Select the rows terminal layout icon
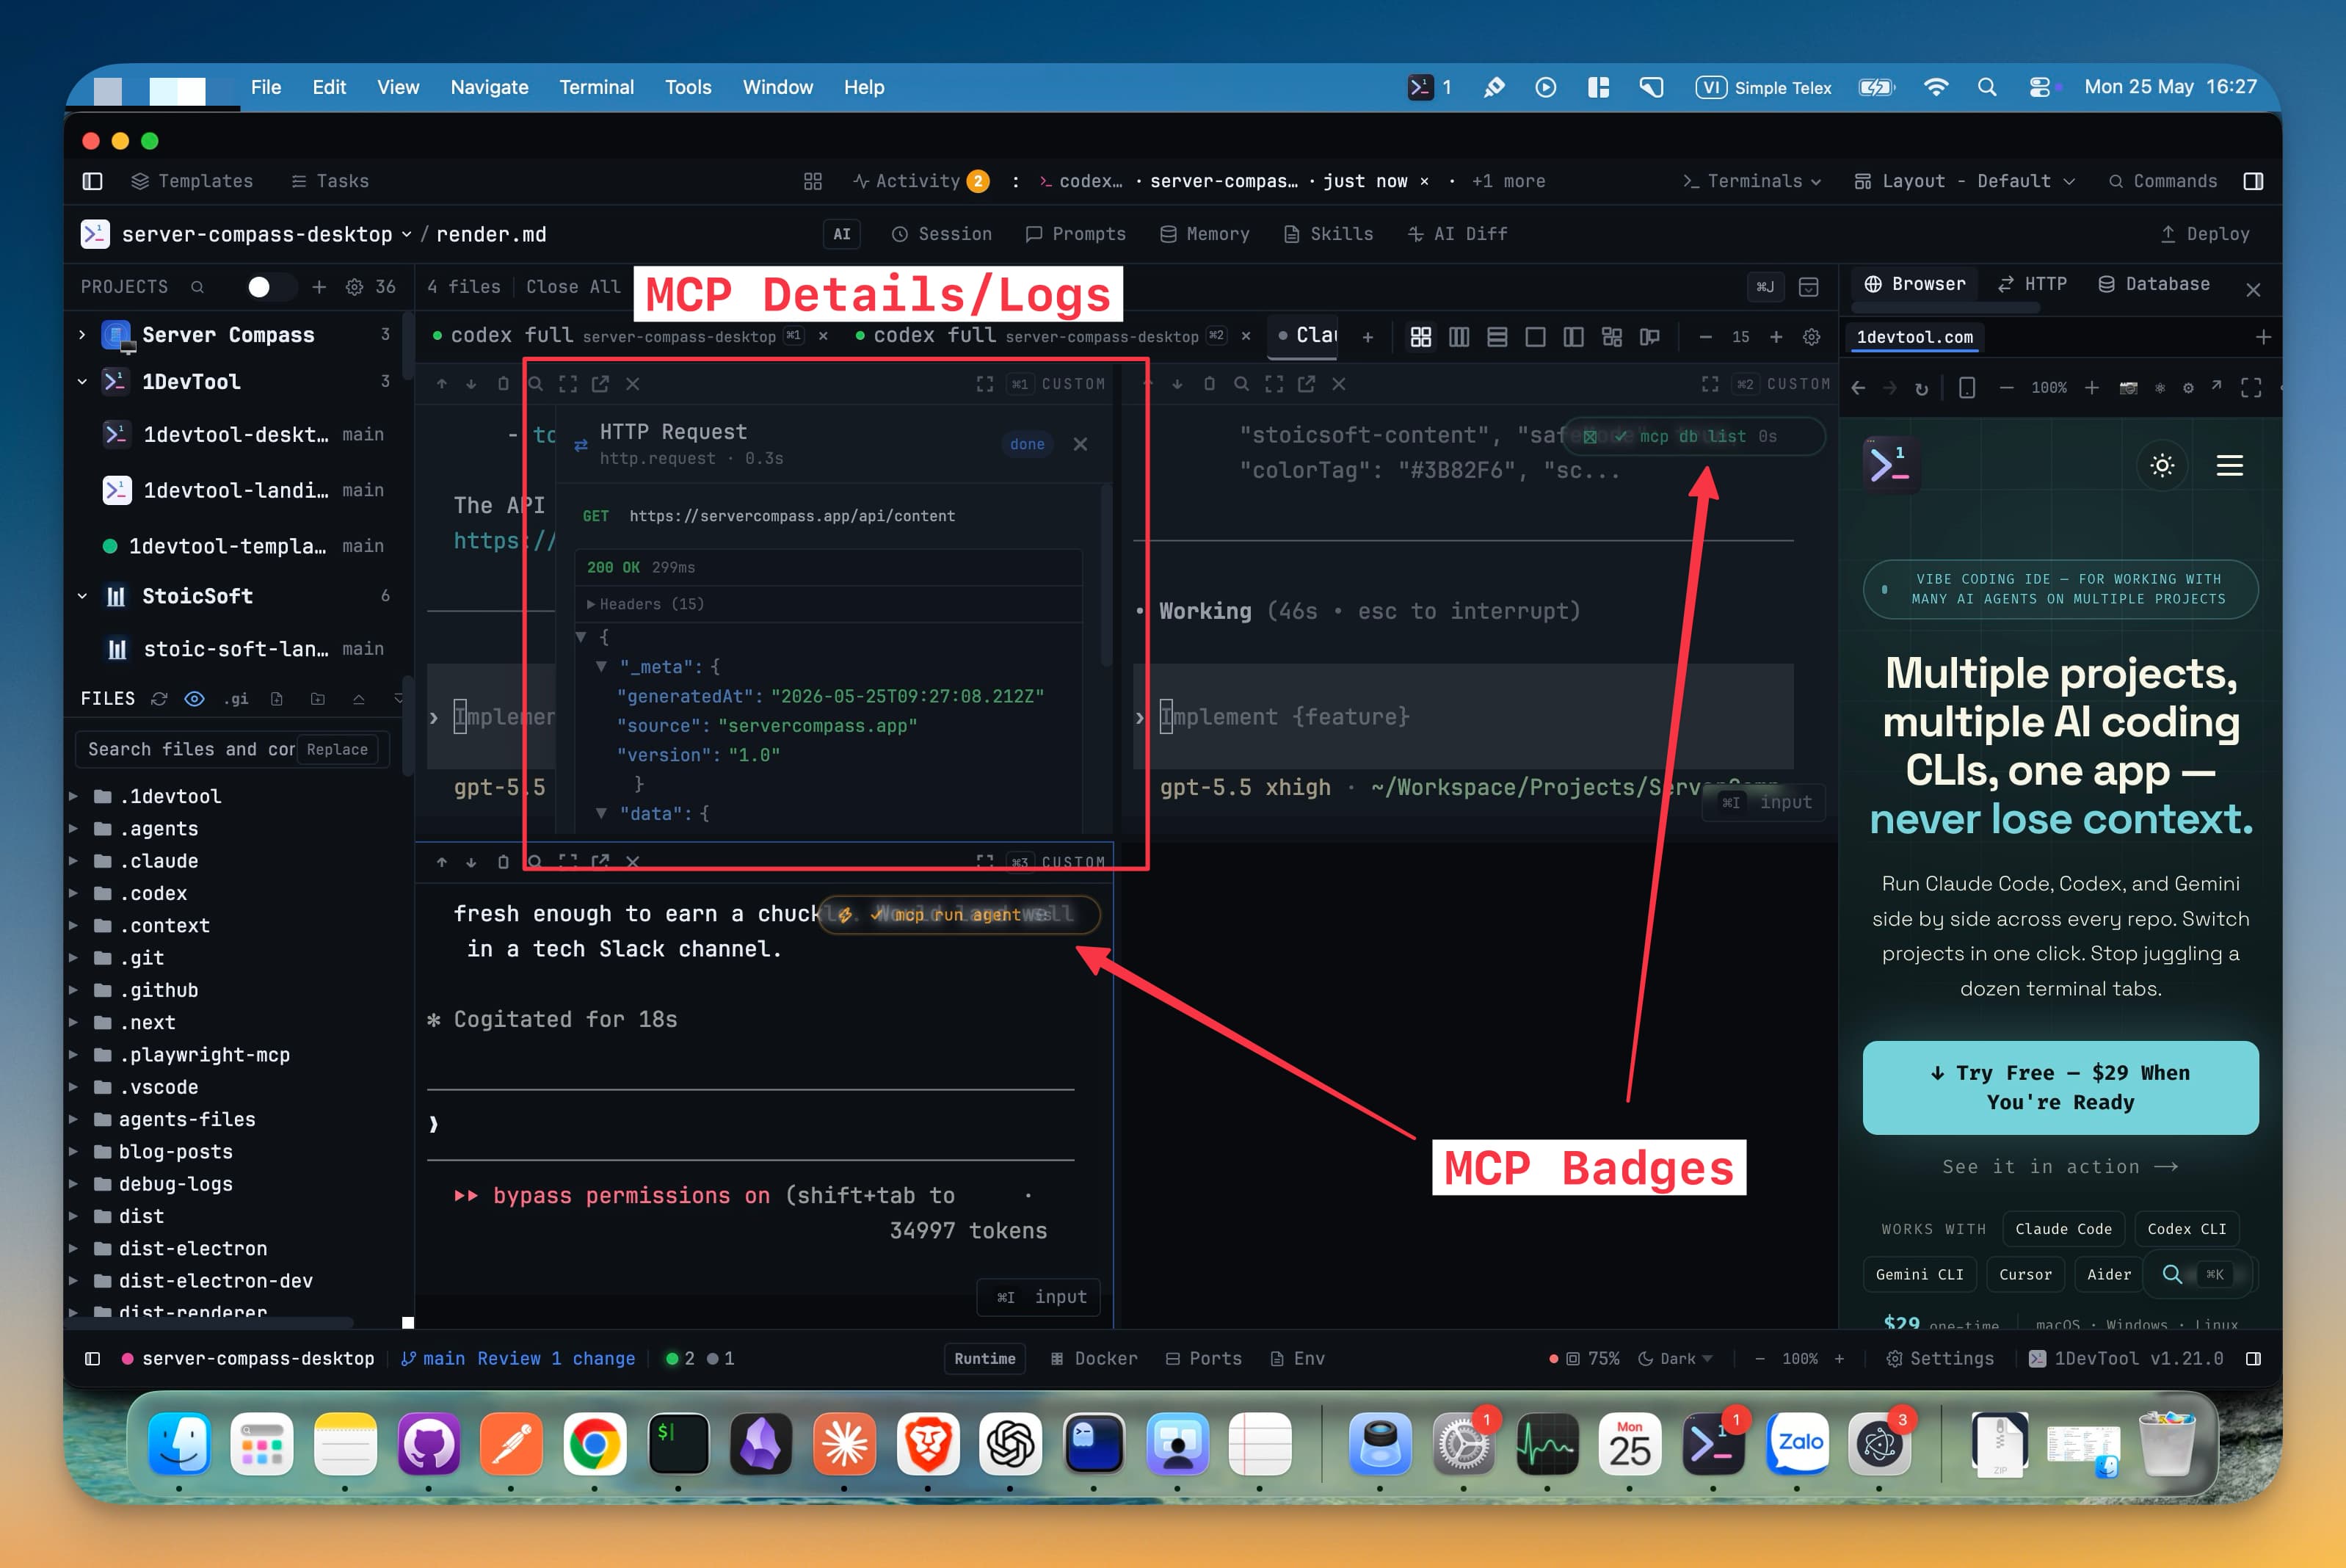This screenshot has height=1568, width=2346. click(1497, 337)
